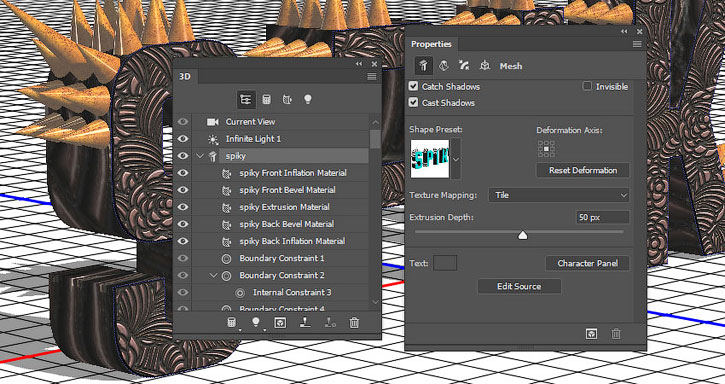Click Render icon at Properties panel bottom
Viewport: 725px width, 384px height.
coord(591,334)
